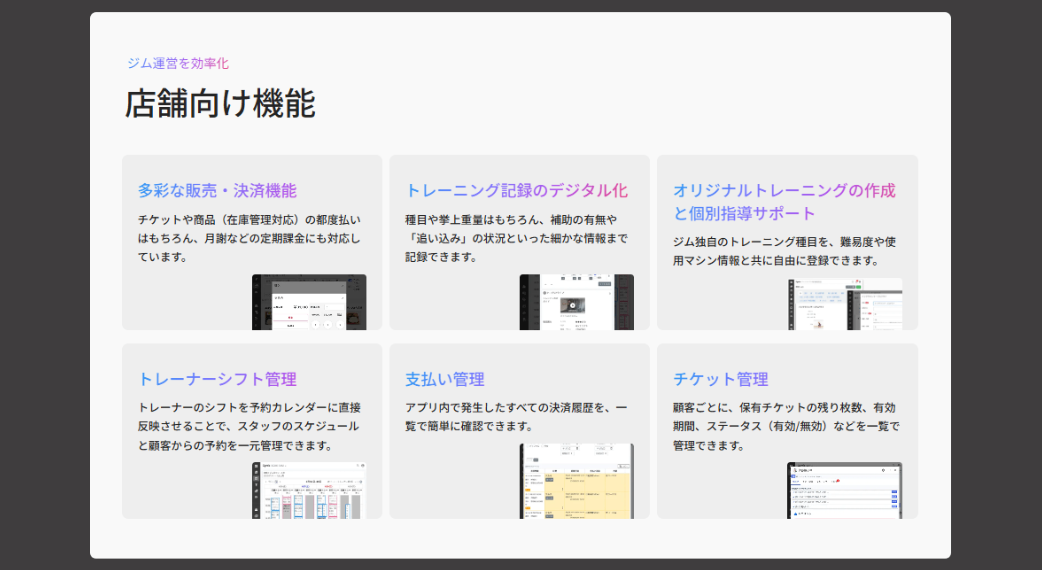Click description text starting 顧客ごとに

(x=785, y=427)
